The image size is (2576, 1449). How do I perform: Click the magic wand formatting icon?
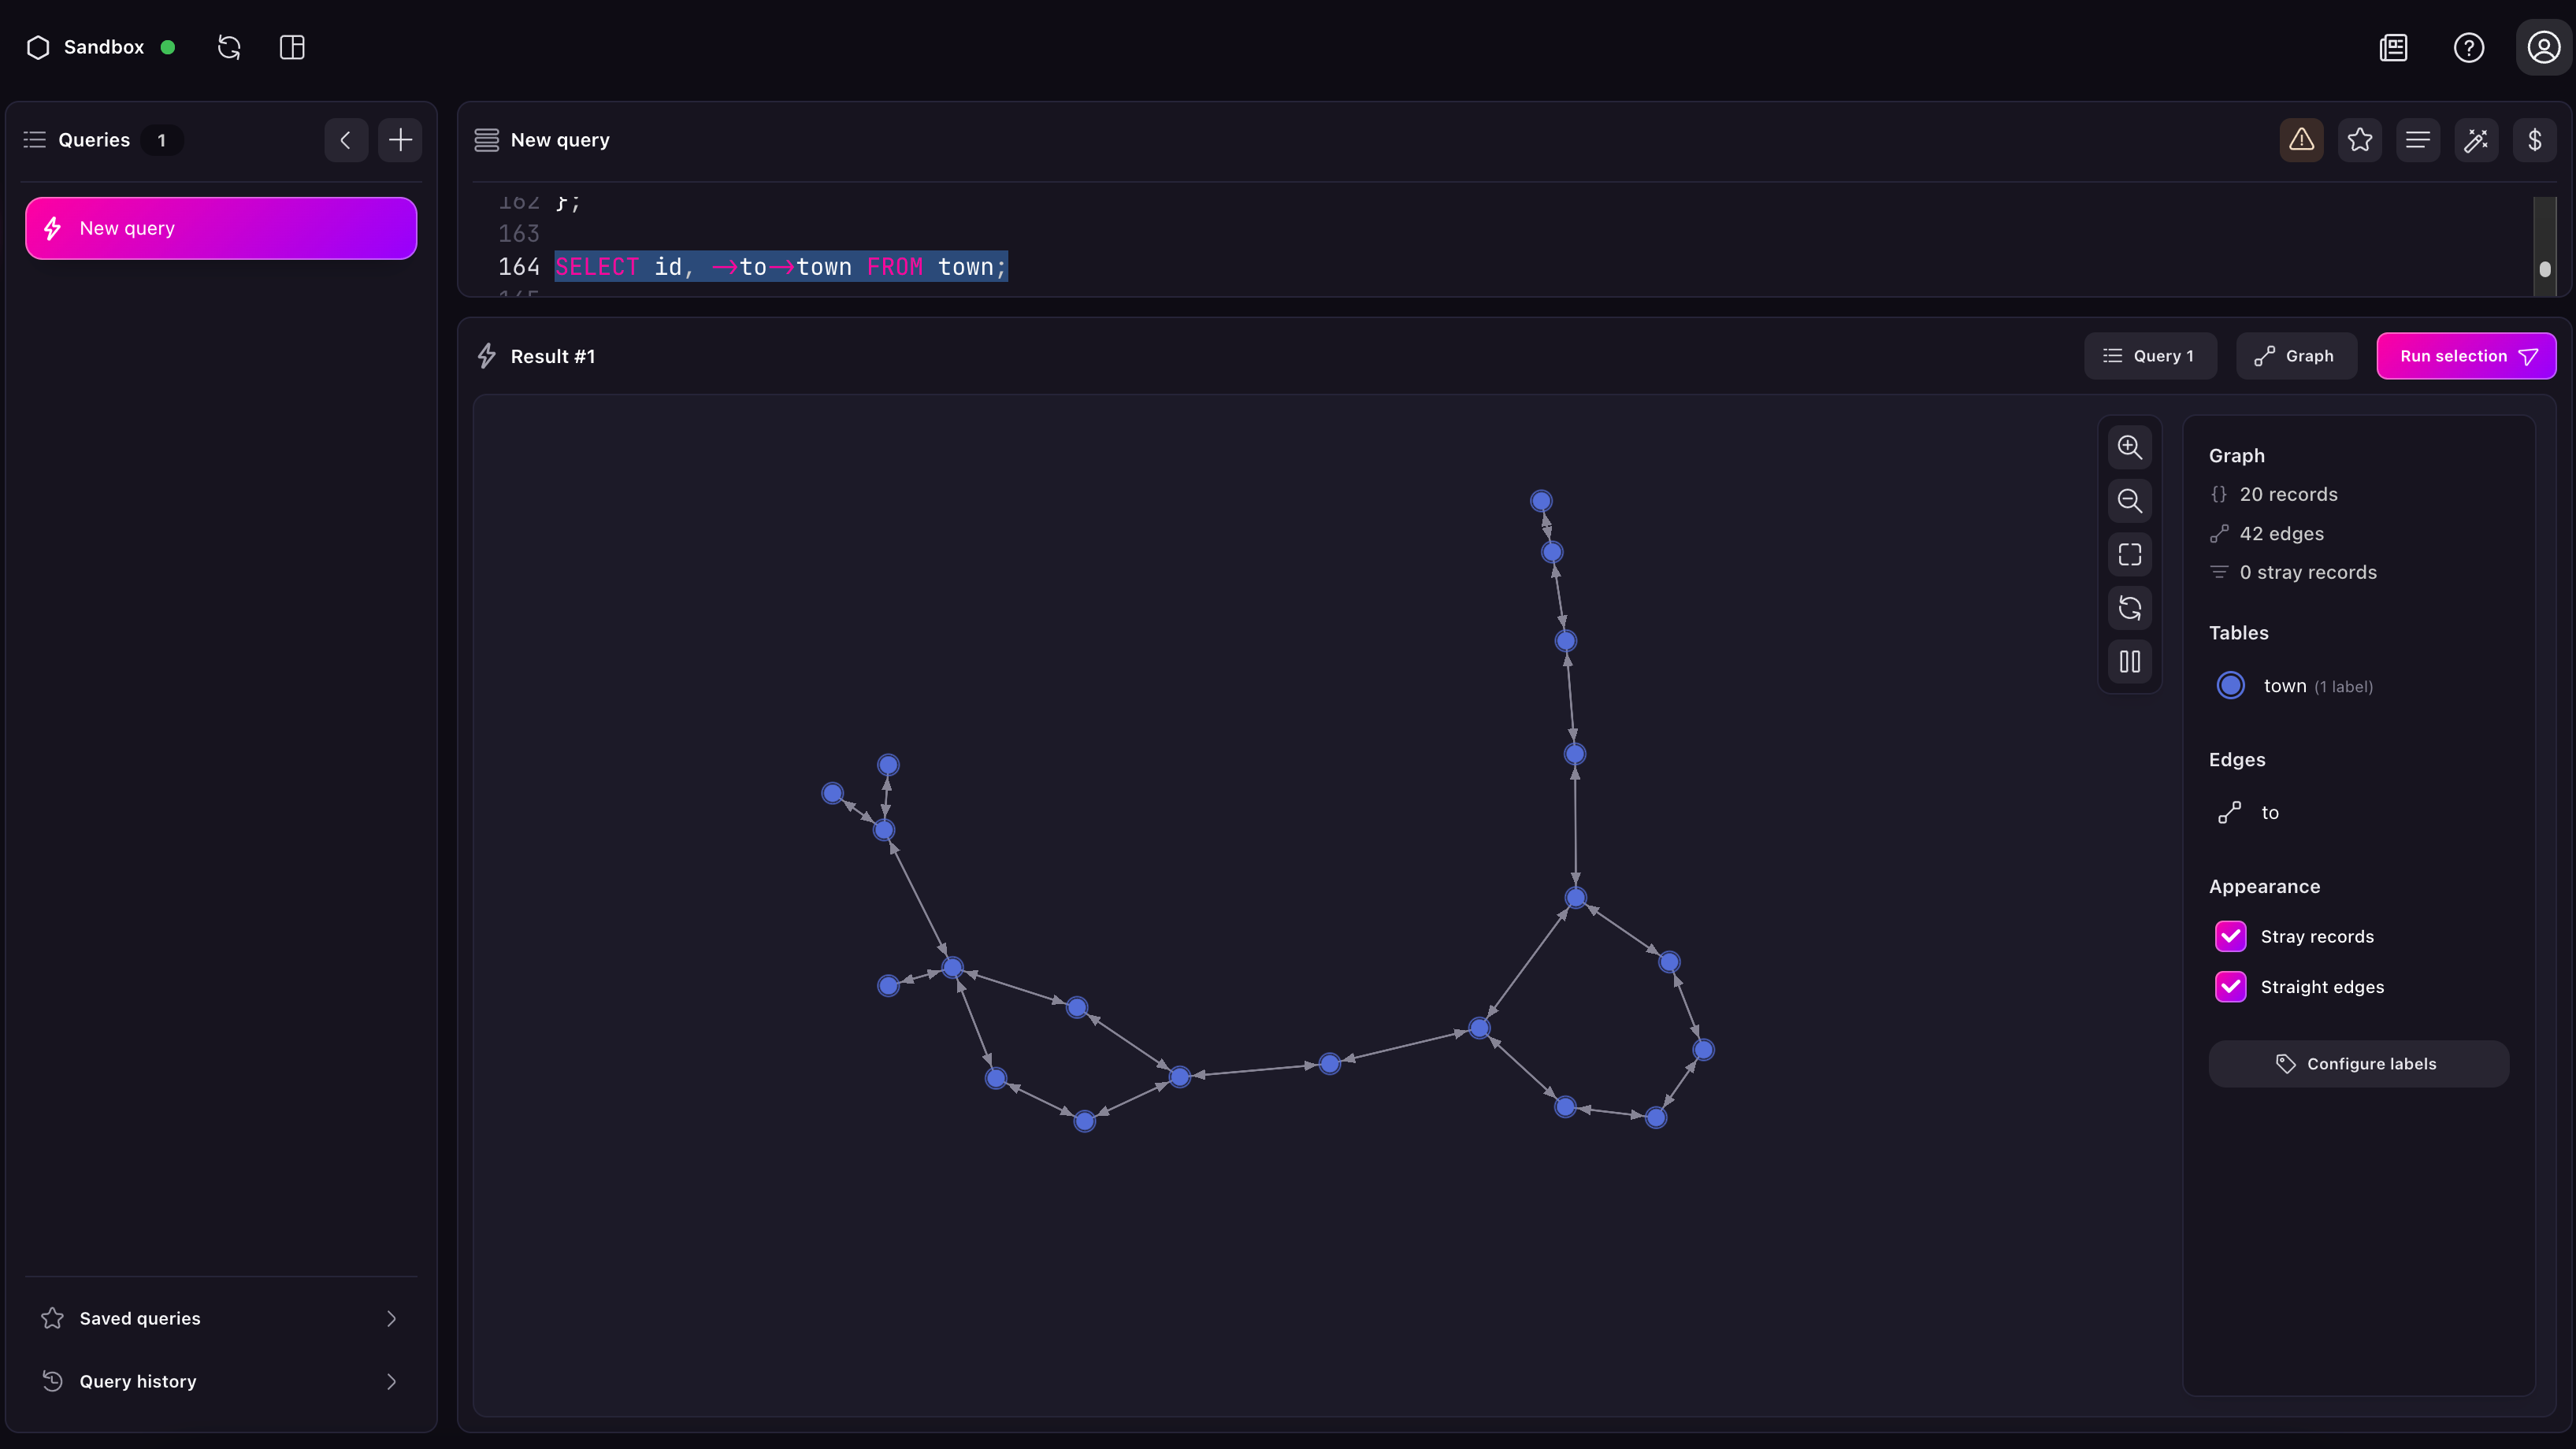pyautogui.click(x=2477, y=140)
